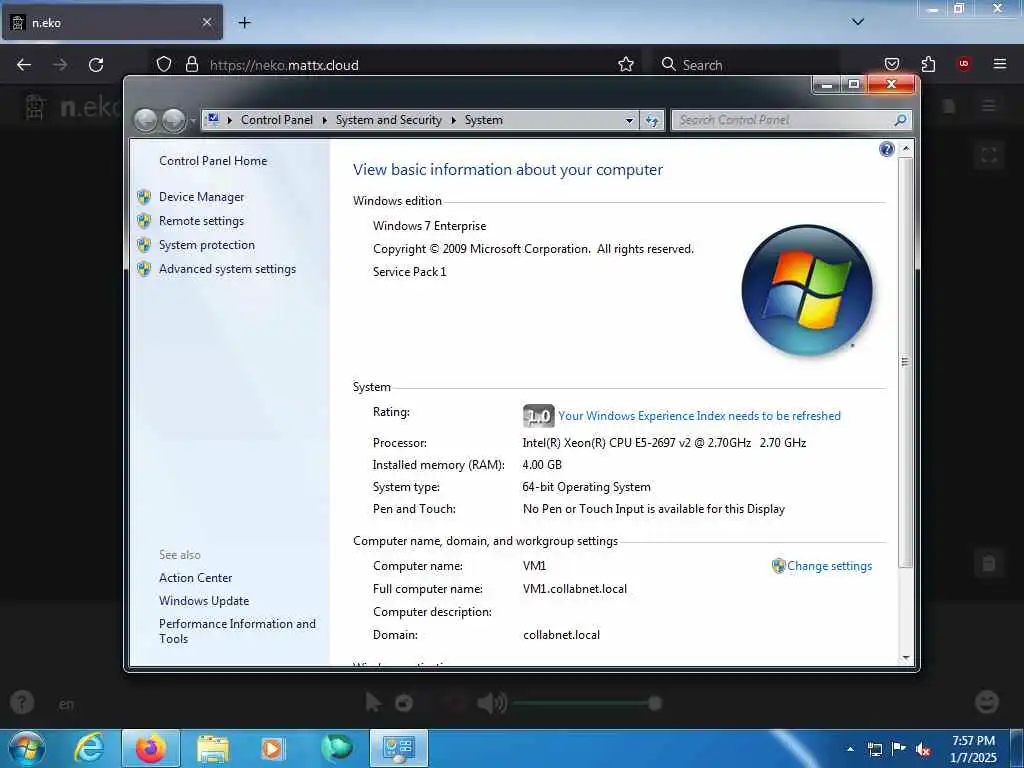Open the Windows Start orb

coord(26,748)
